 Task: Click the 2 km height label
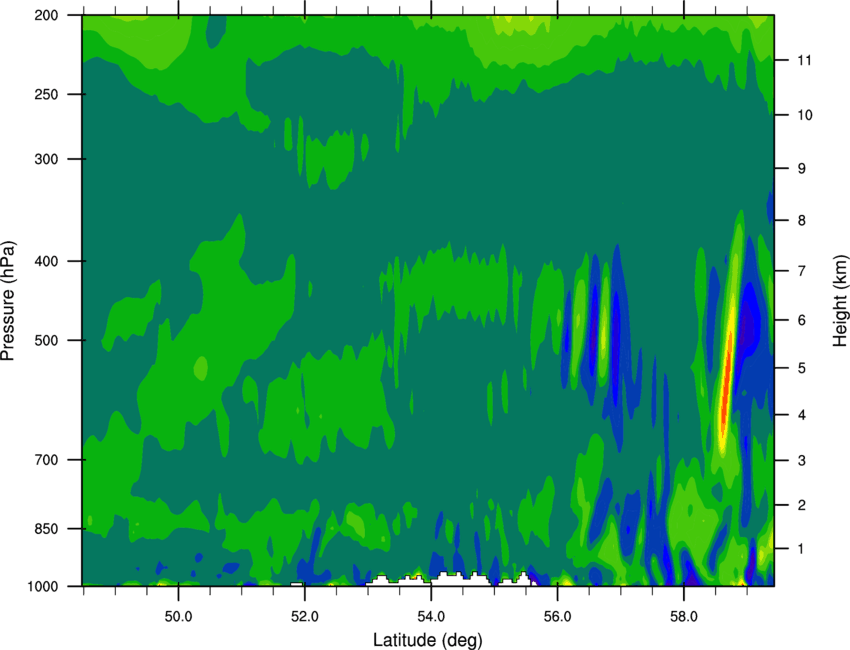(802, 505)
